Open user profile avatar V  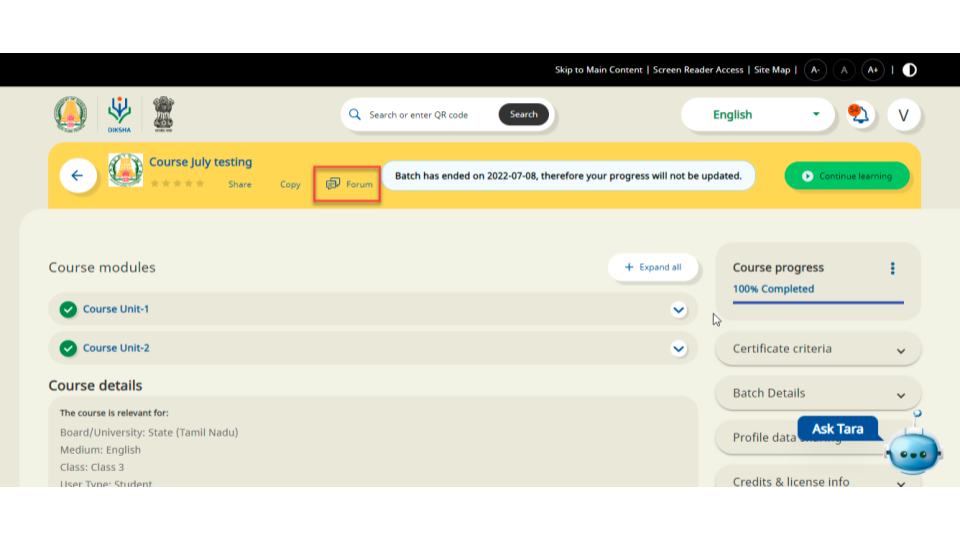click(903, 115)
